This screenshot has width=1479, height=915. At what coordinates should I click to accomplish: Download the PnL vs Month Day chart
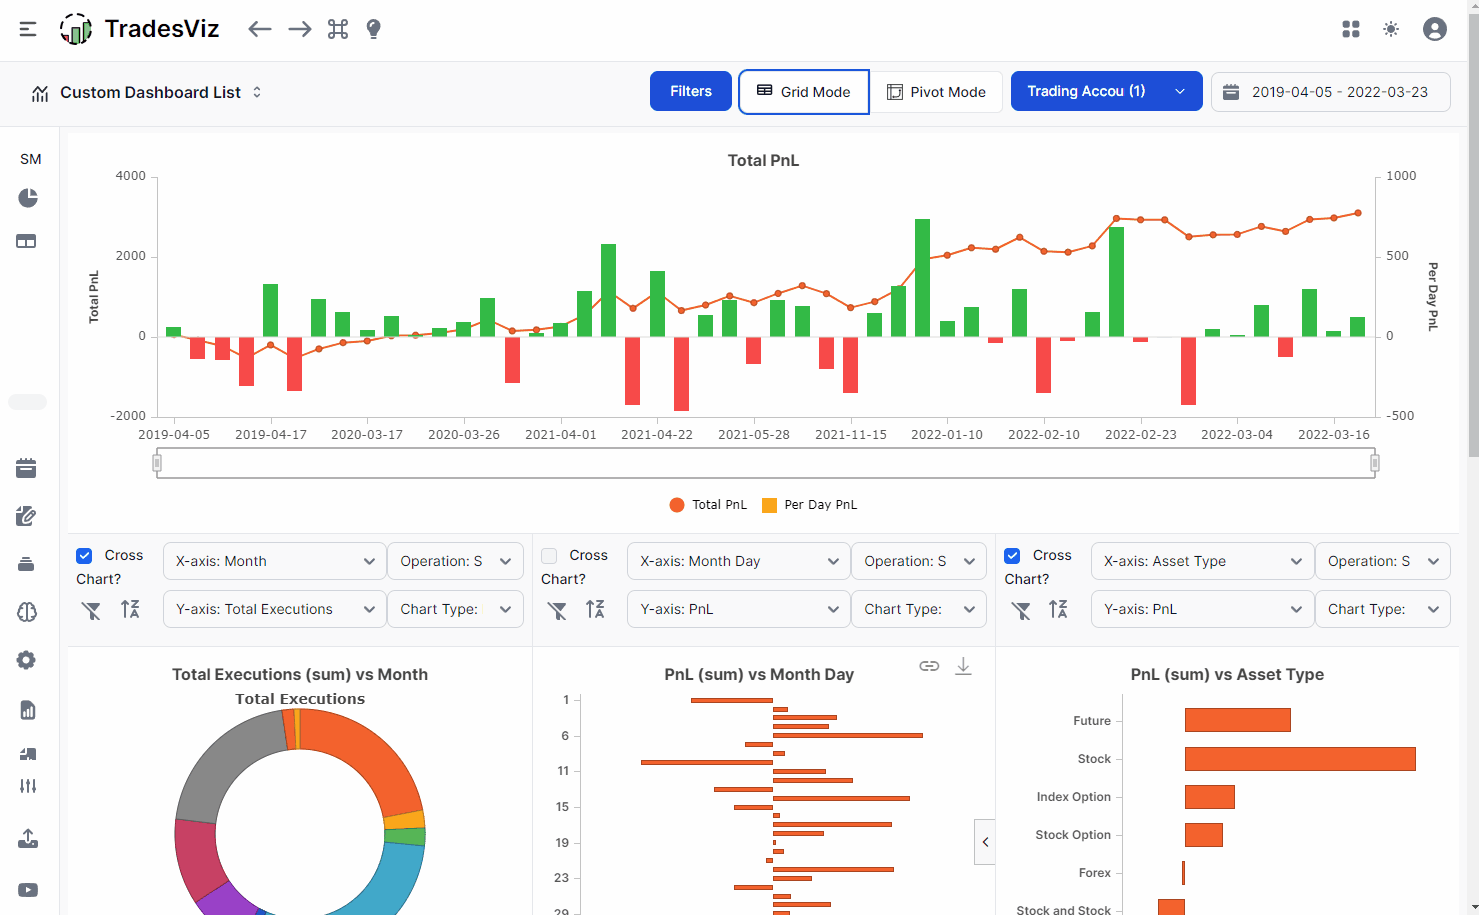point(963,666)
